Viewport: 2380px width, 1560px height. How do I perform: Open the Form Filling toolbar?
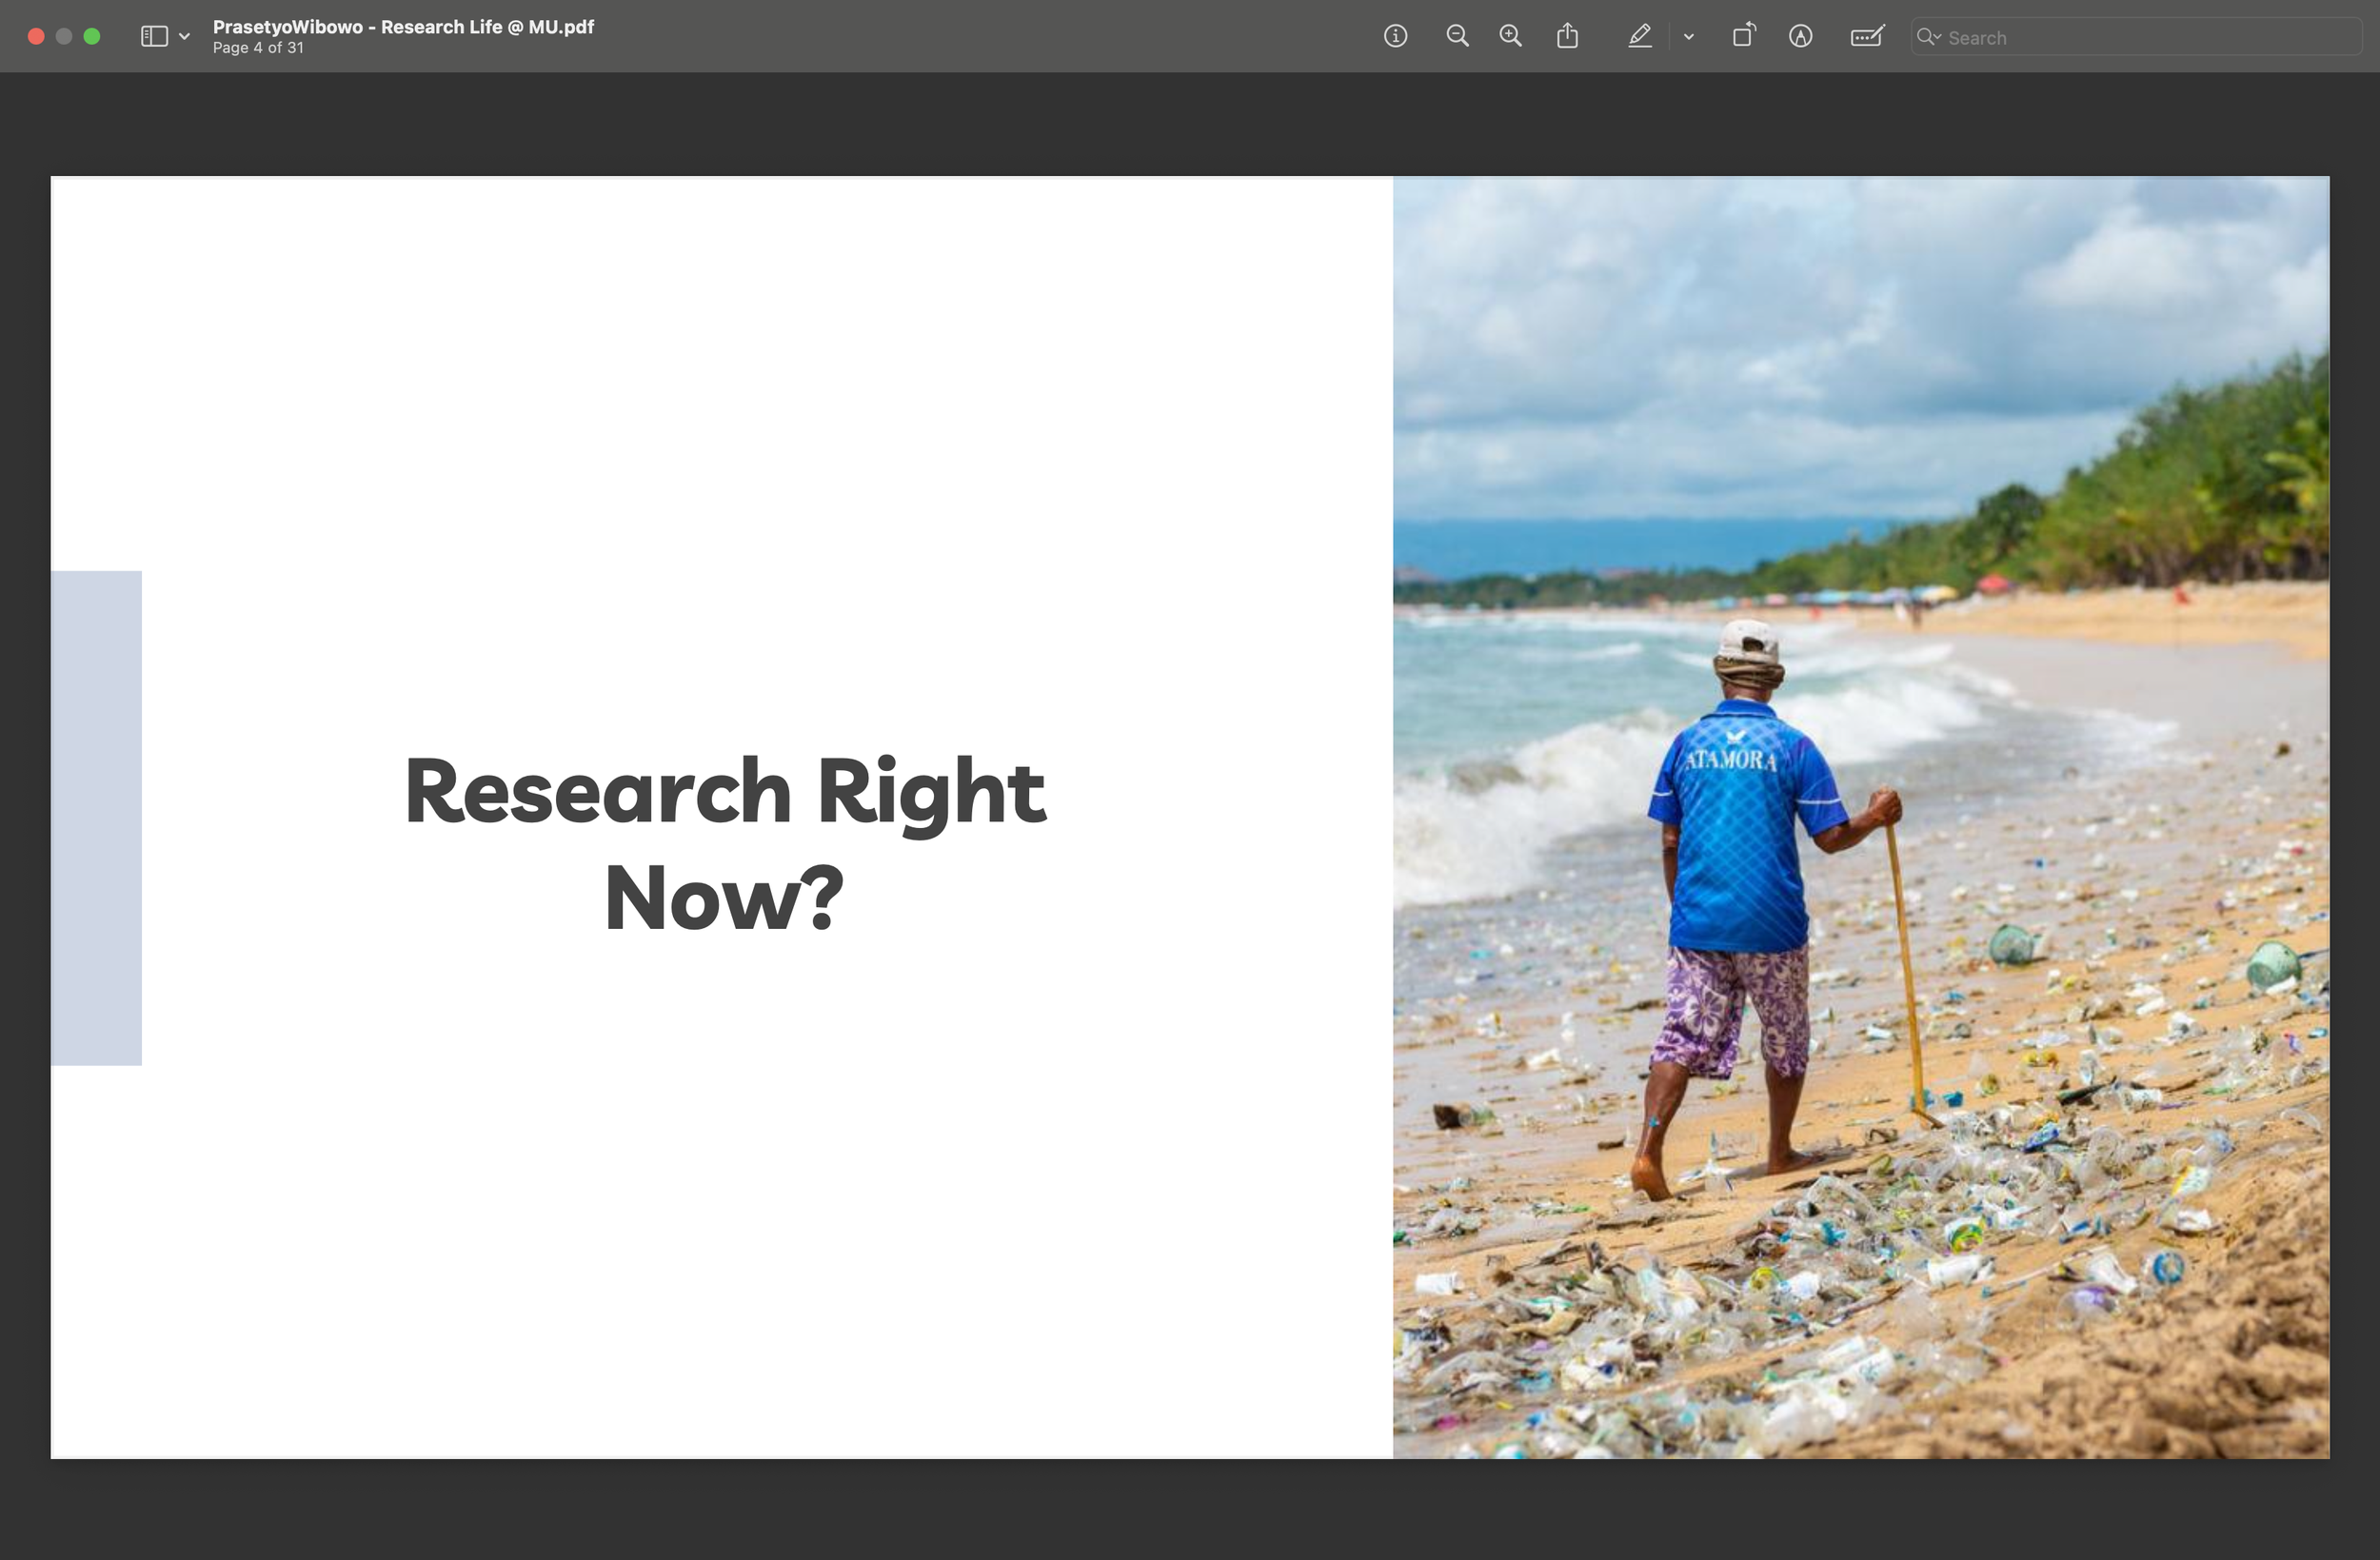(1866, 37)
